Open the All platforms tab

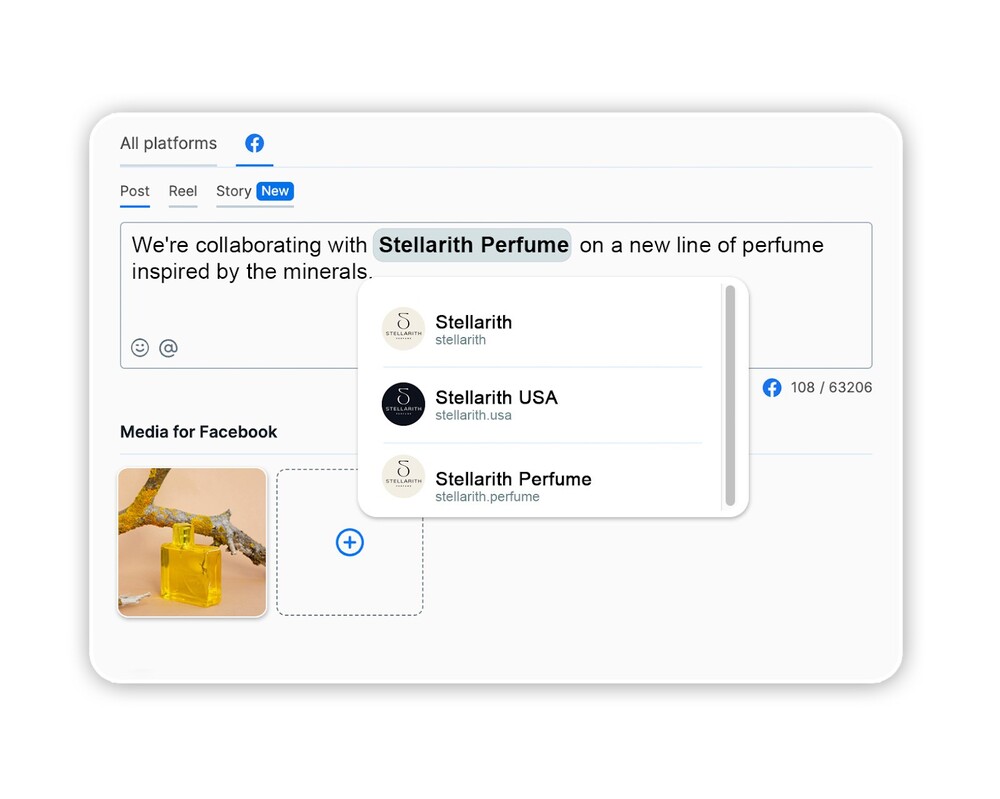coord(168,143)
